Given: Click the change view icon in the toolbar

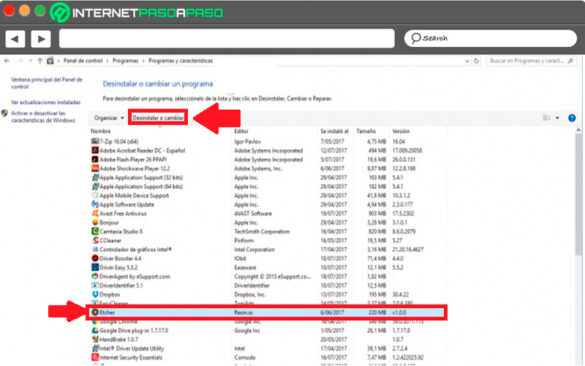Looking at the screenshot, I should pyautogui.click(x=547, y=118).
